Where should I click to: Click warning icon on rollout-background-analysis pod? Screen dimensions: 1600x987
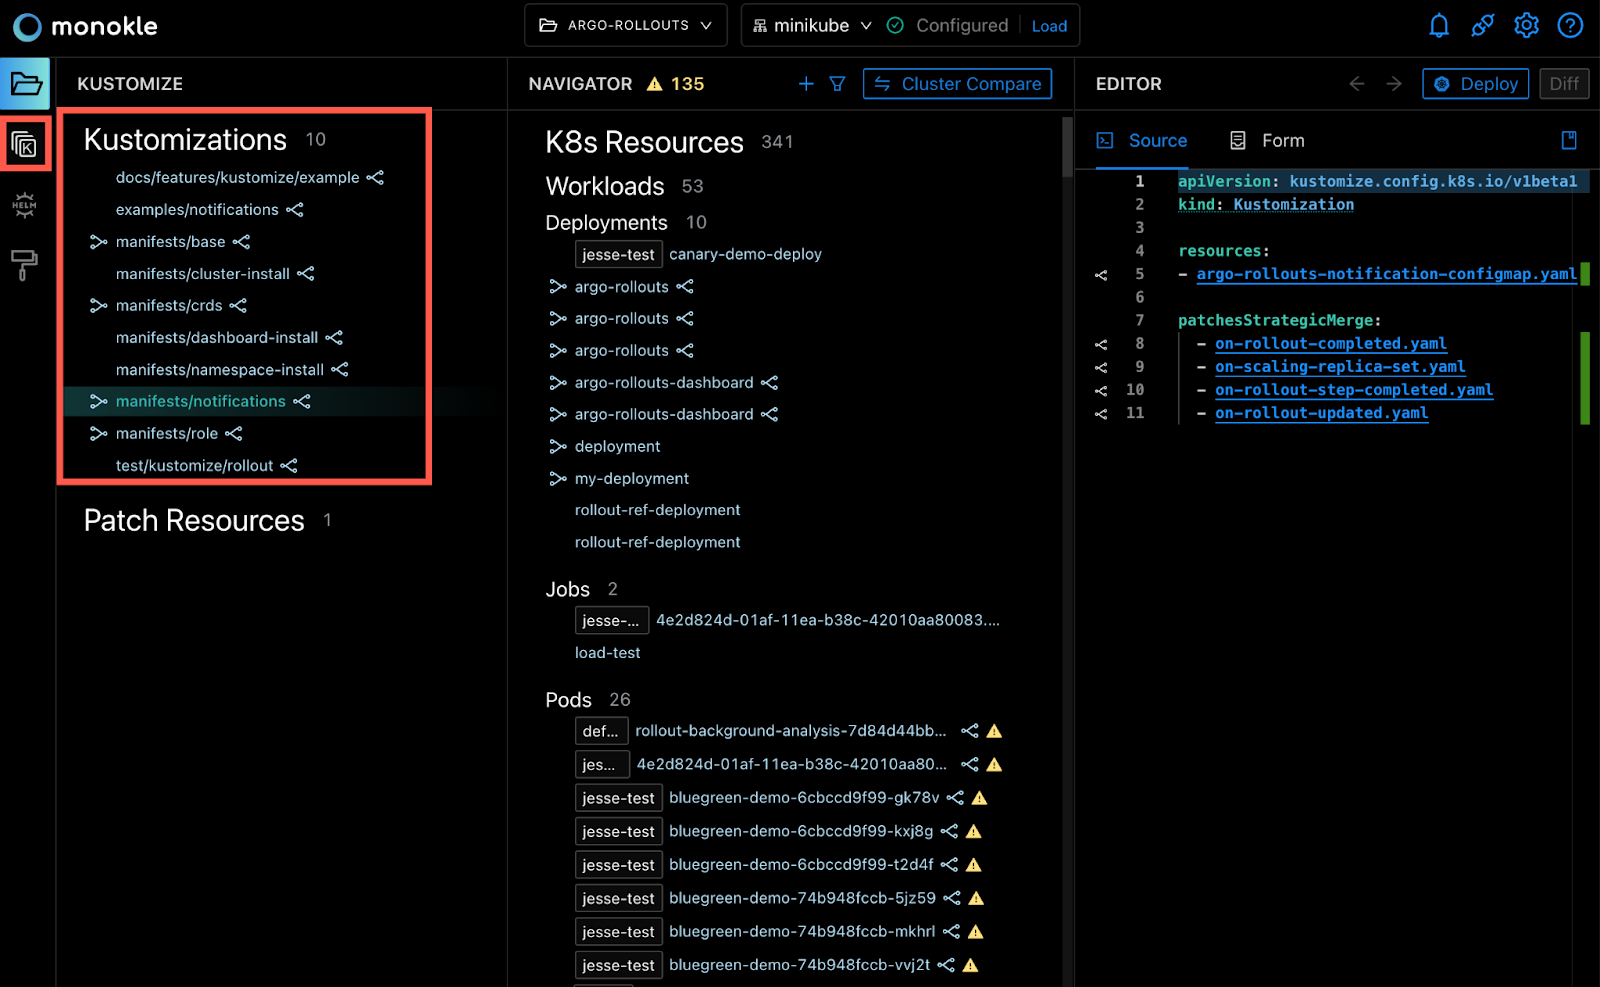(994, 731)
